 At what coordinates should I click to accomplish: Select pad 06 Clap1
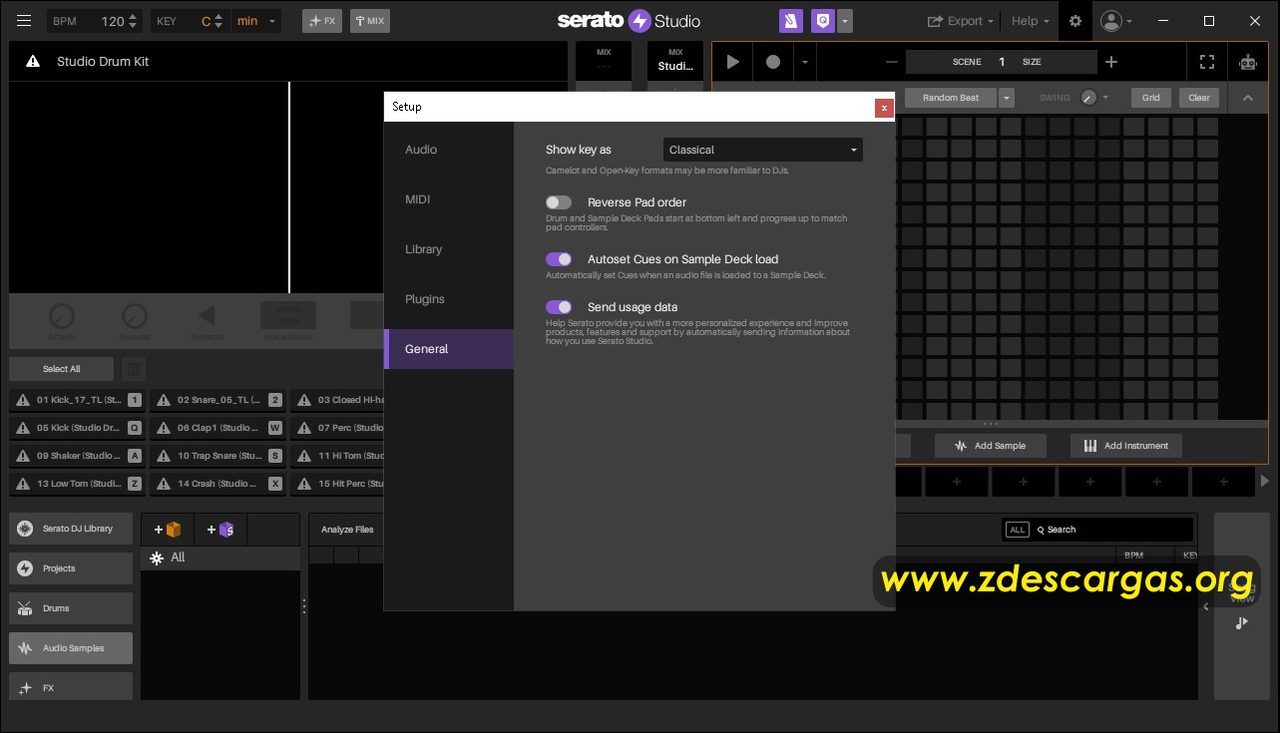[x=218, y=428]
